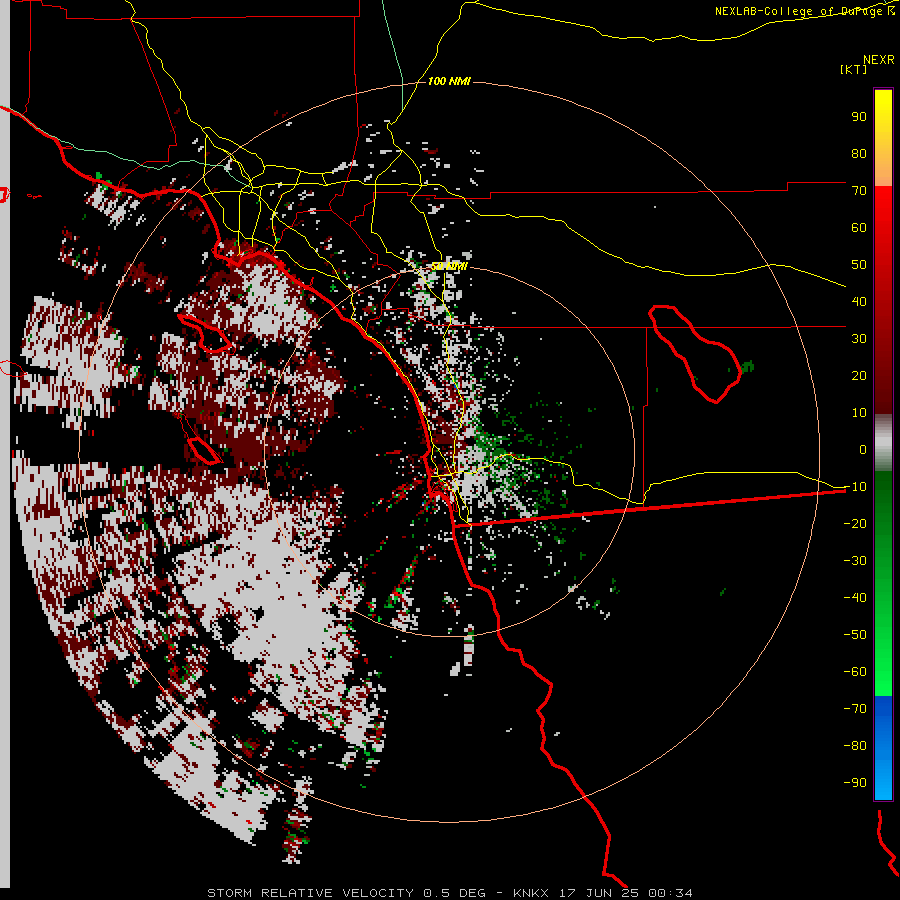Click the red lake outline east of the radar

coord(694,354)
